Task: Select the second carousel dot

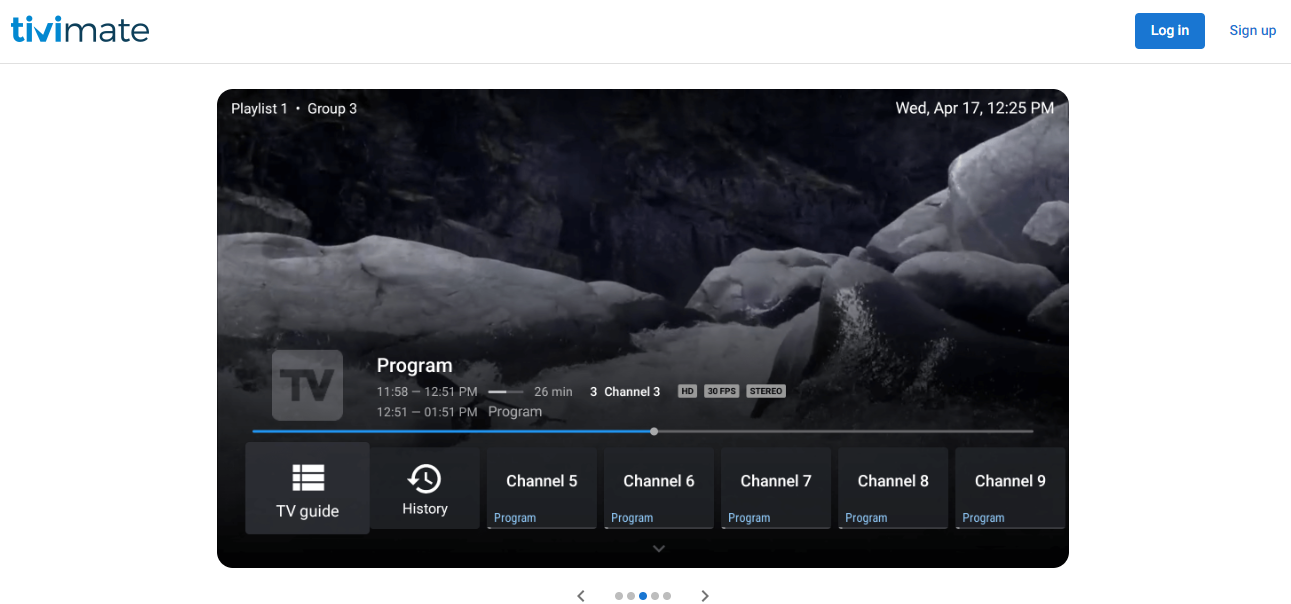Action: 631,596
